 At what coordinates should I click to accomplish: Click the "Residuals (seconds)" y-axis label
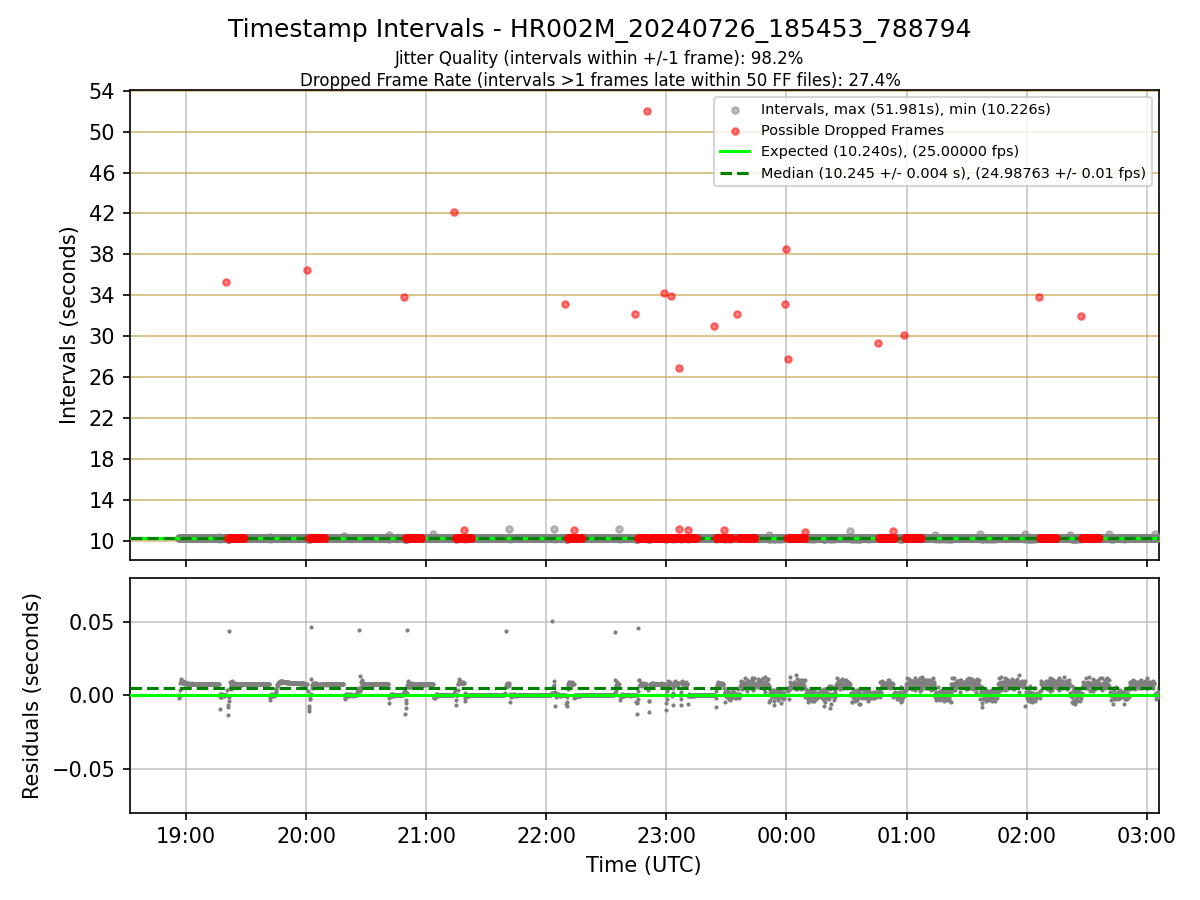pyautogui.click(x=32, y=696)
